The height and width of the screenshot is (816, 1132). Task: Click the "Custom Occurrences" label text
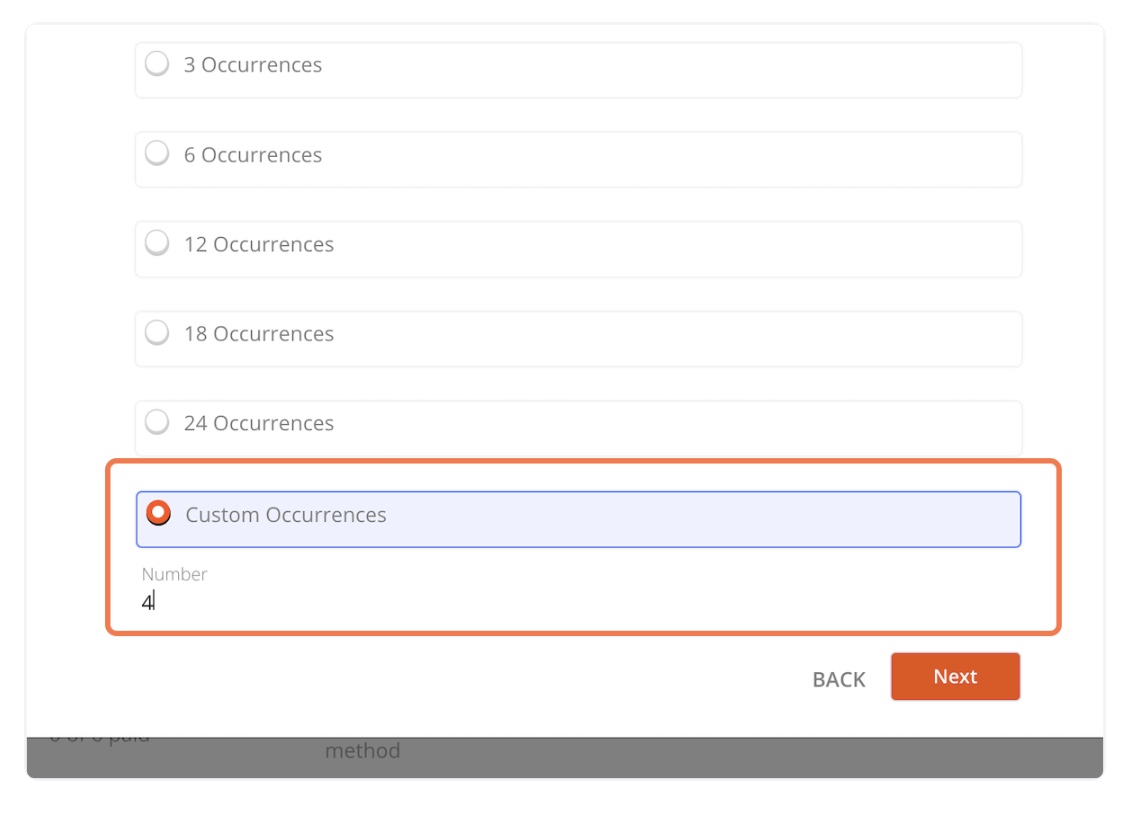286,515
